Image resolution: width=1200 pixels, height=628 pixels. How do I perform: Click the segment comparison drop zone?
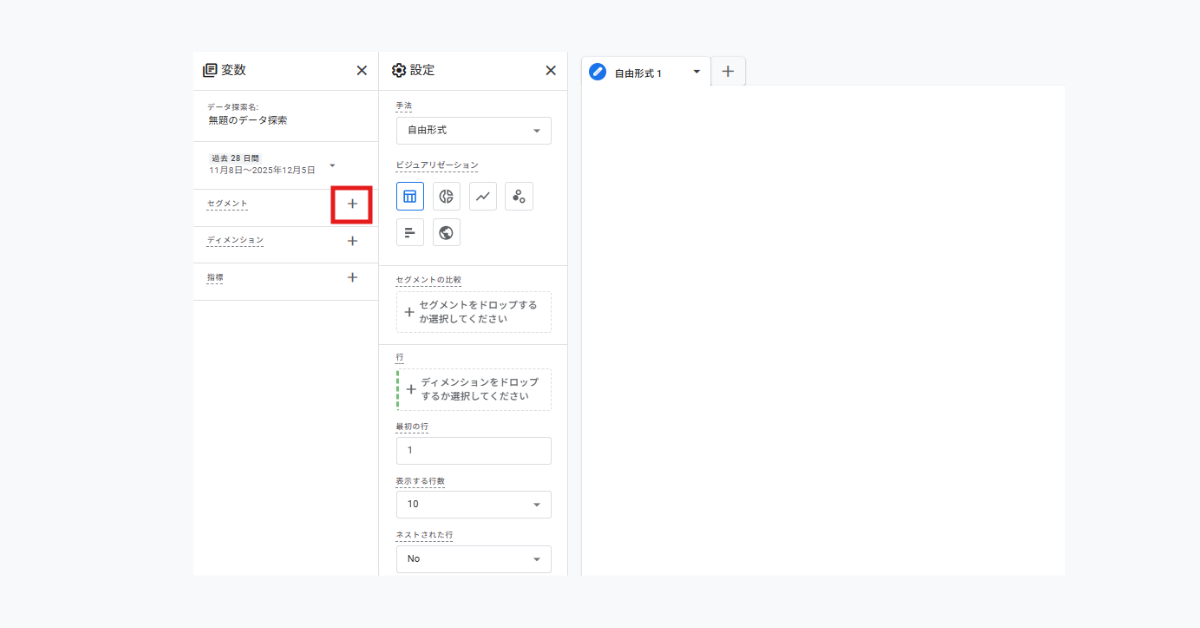click(x=473, y=312)
